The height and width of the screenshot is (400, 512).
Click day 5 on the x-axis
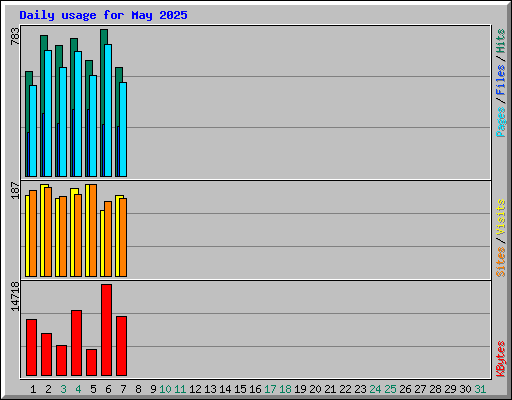click(x=93, y=389)
